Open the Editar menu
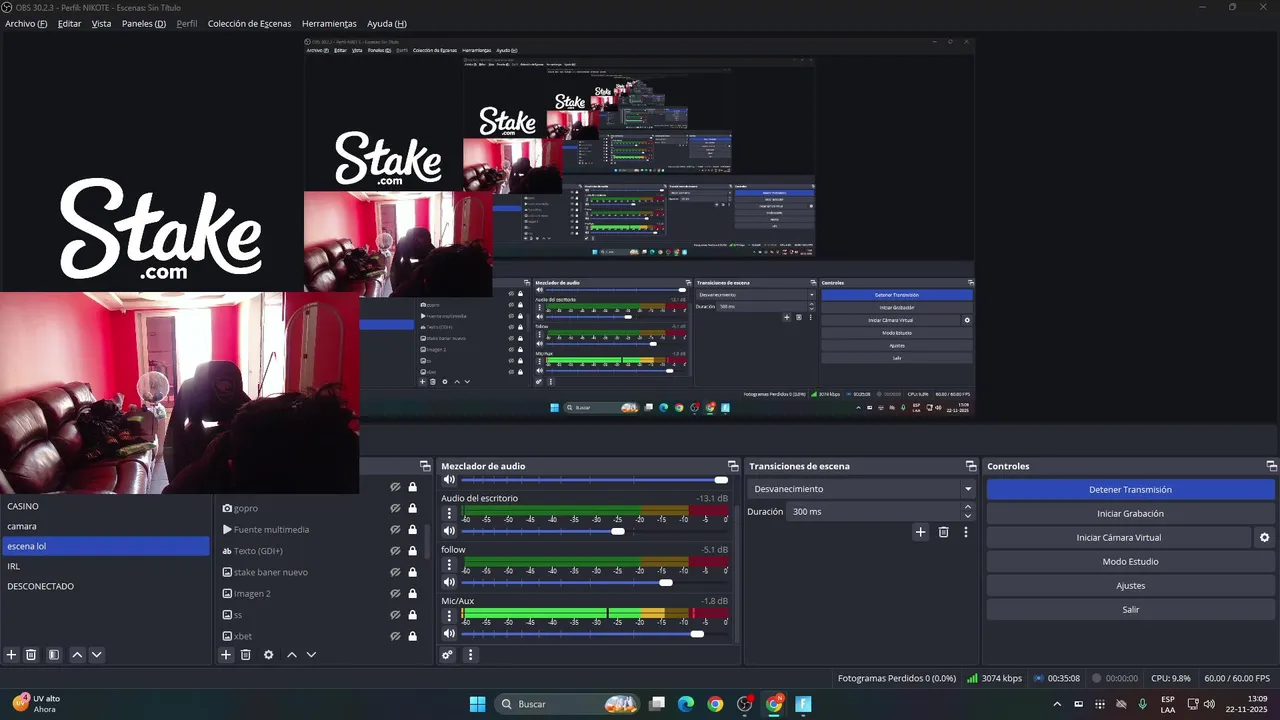The height and width of the screenshot is (720, 1280). pos(69,23)
